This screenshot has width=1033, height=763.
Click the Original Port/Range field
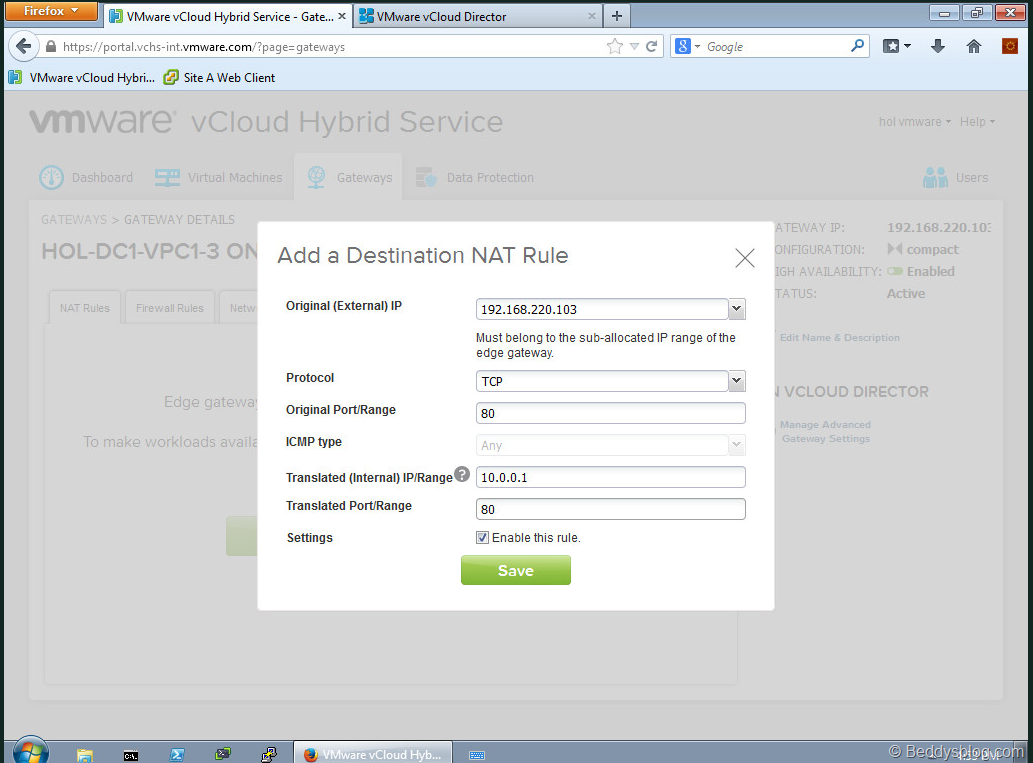[x=610, y=413]
